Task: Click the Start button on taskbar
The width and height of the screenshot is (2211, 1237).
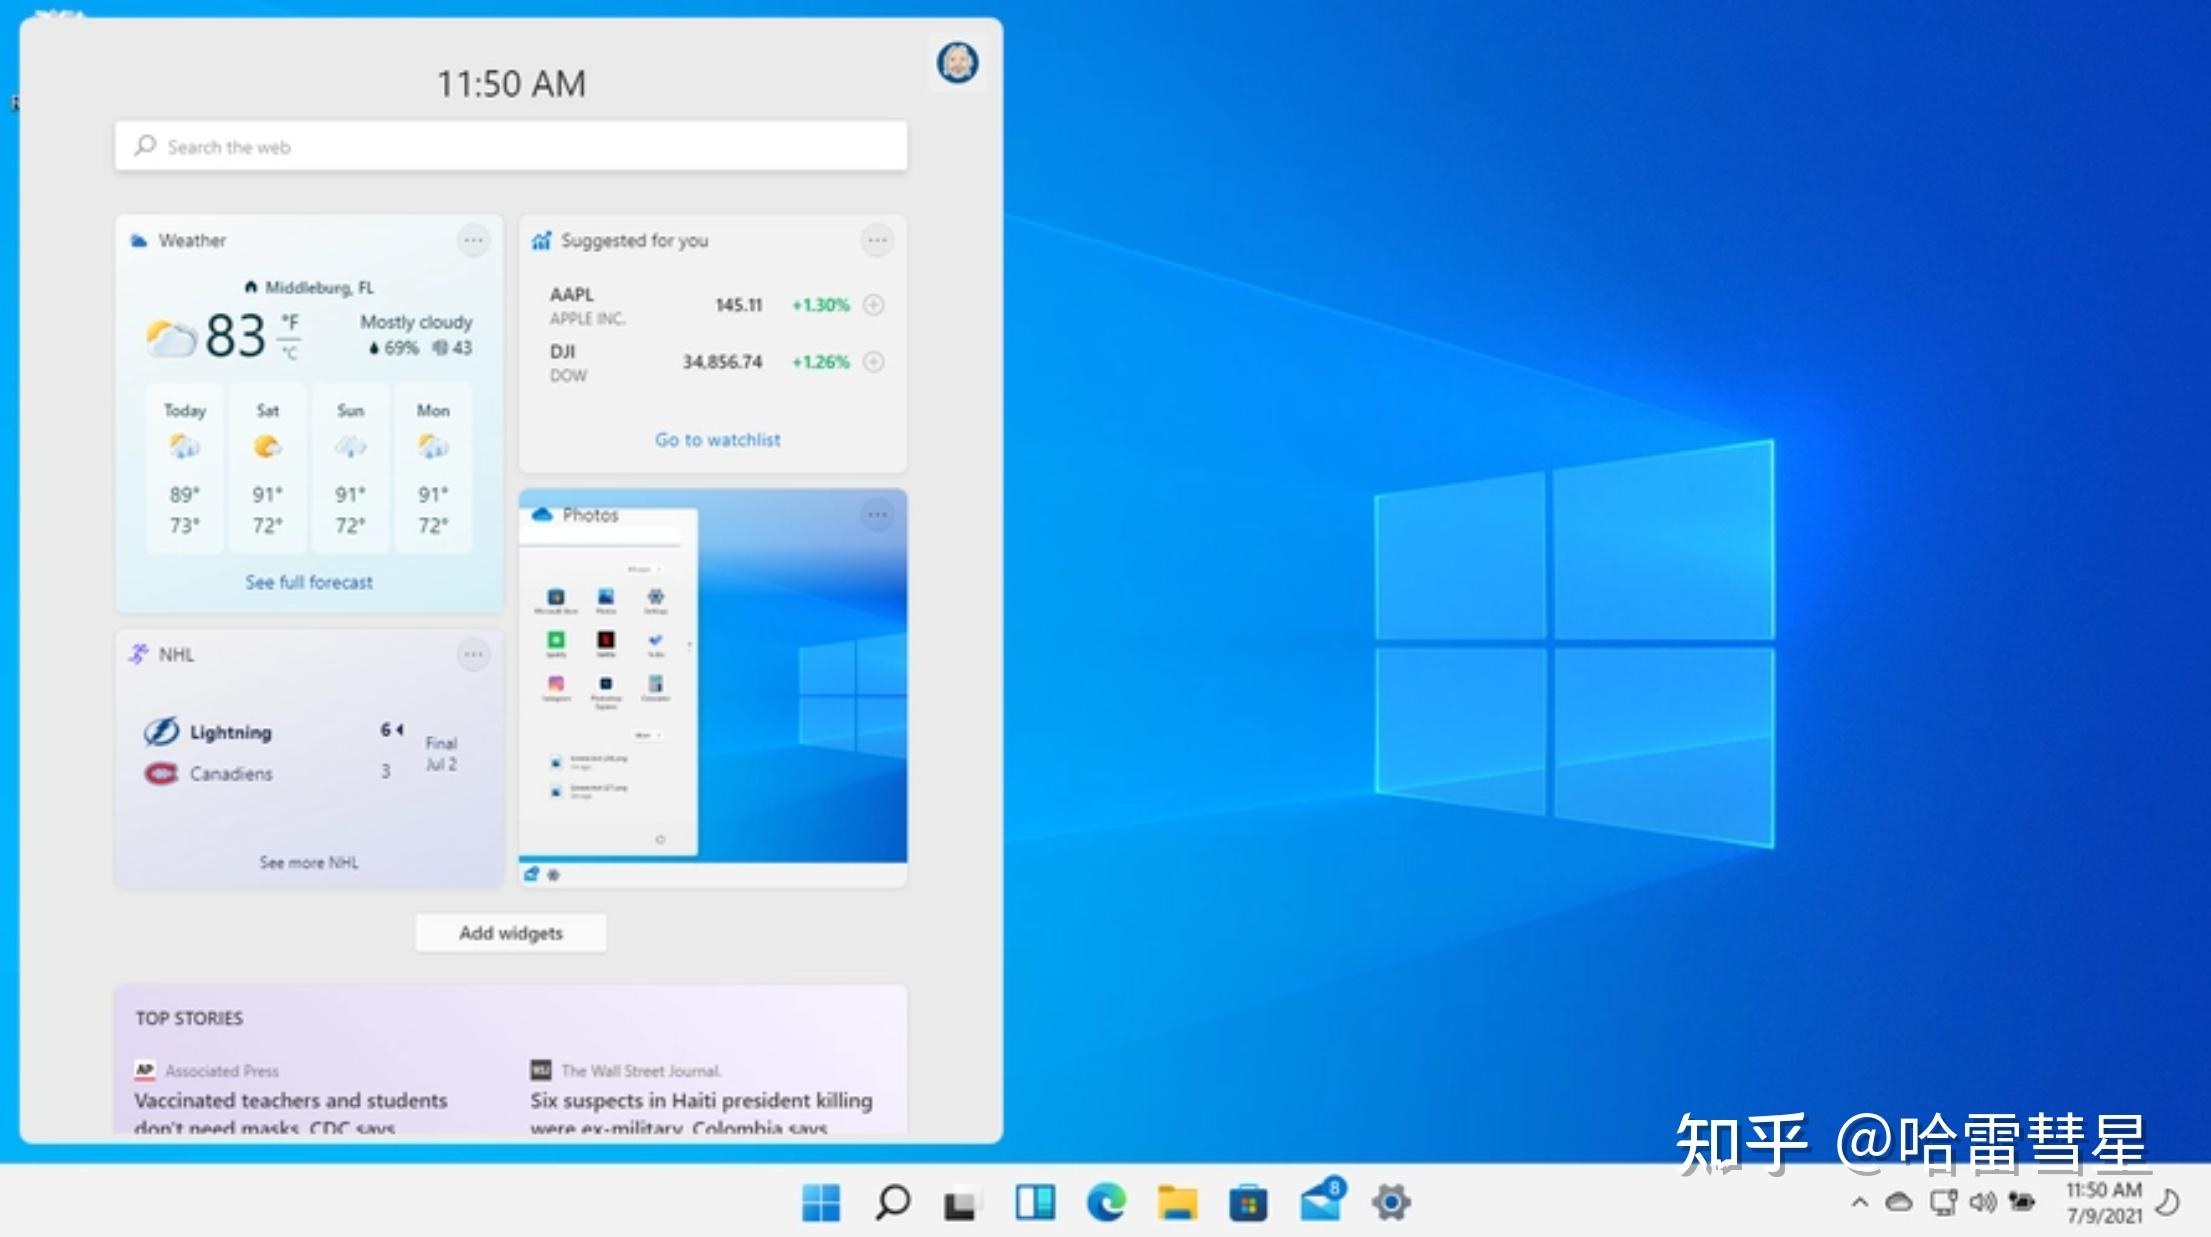Action: [x=821, y=1202]
